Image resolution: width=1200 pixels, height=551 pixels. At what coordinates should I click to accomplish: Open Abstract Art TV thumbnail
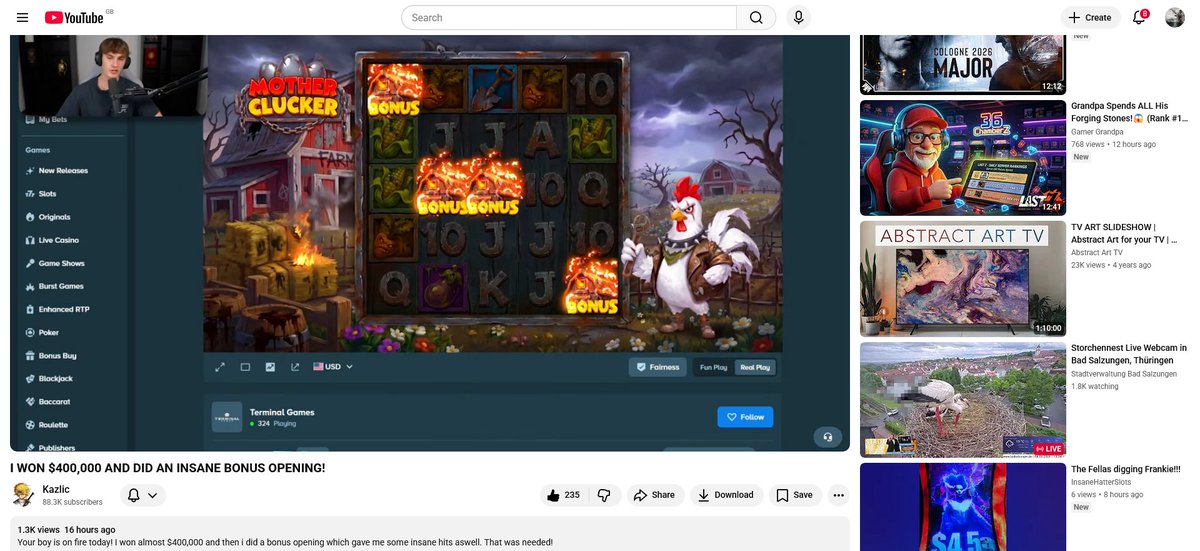(963, 279)
